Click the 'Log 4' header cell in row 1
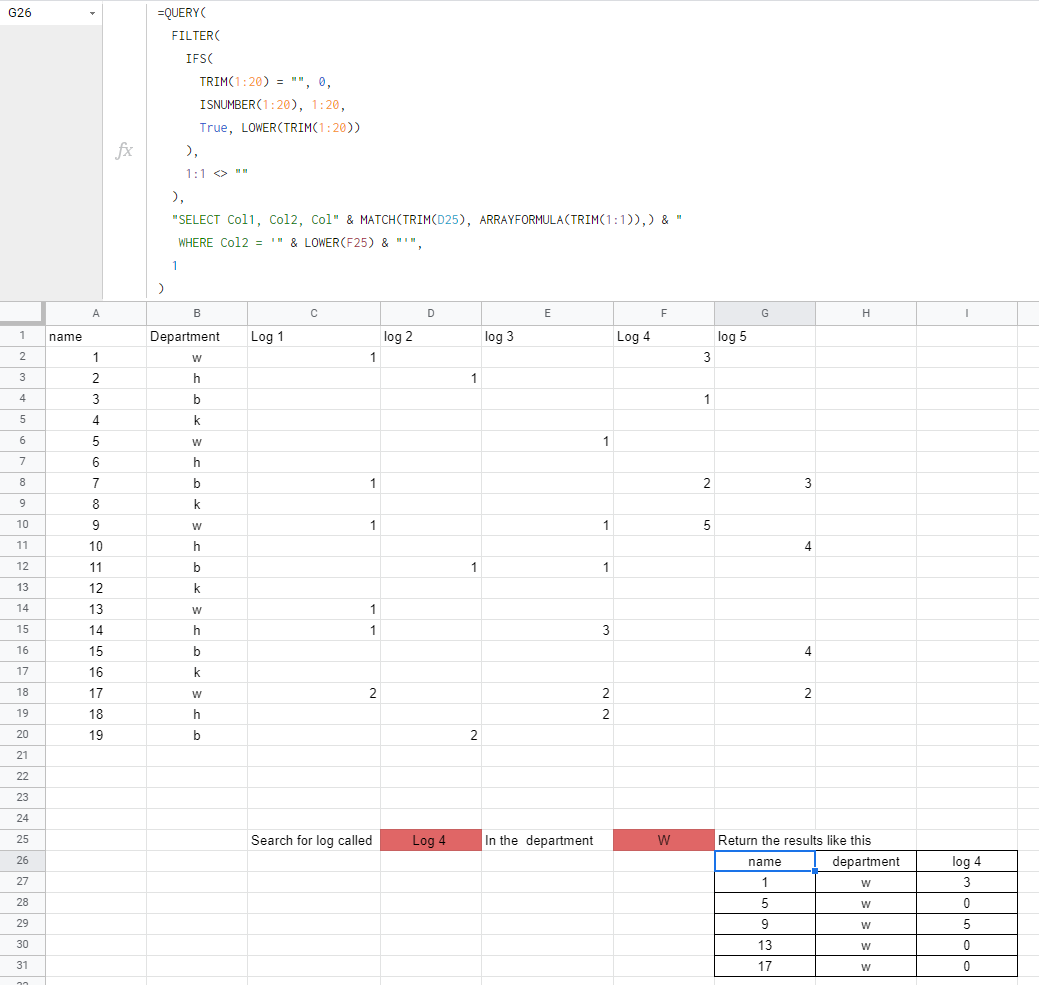This screenshot has width=1039, height=985. (664, 337)
